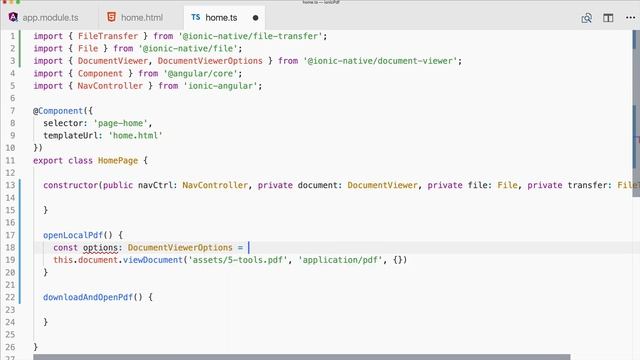Click the Angular icon on app.module.ts tab
This screenshot has width=640, height=360.
pos(13,17)
